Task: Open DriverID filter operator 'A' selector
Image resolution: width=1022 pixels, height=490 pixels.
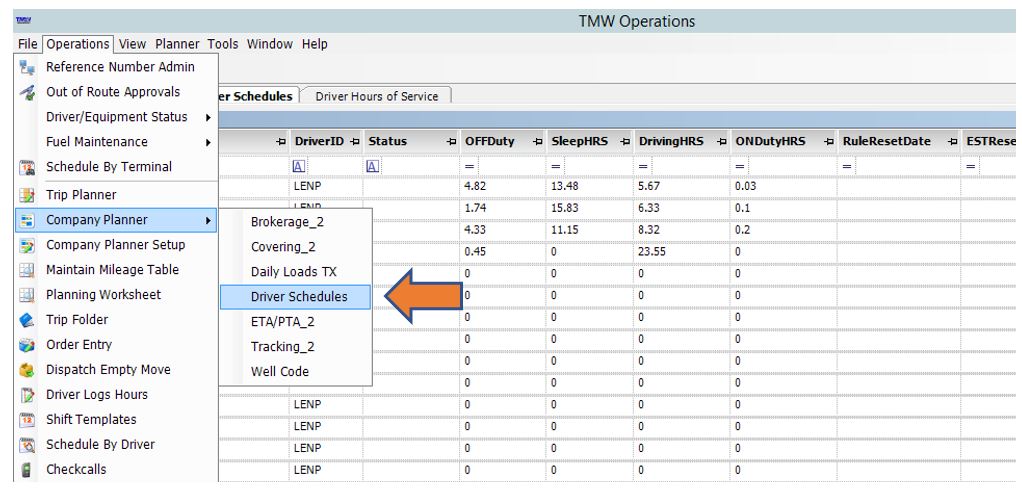Action: pos(299,167)
